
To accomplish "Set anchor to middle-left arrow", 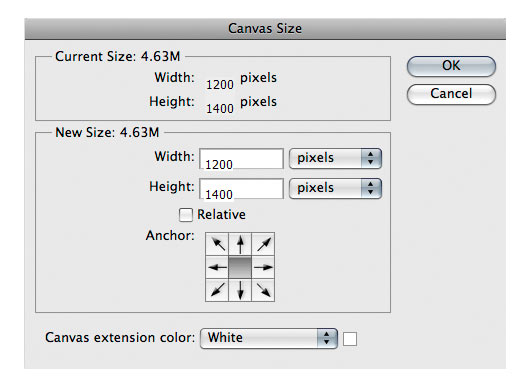I will [217, 267].
